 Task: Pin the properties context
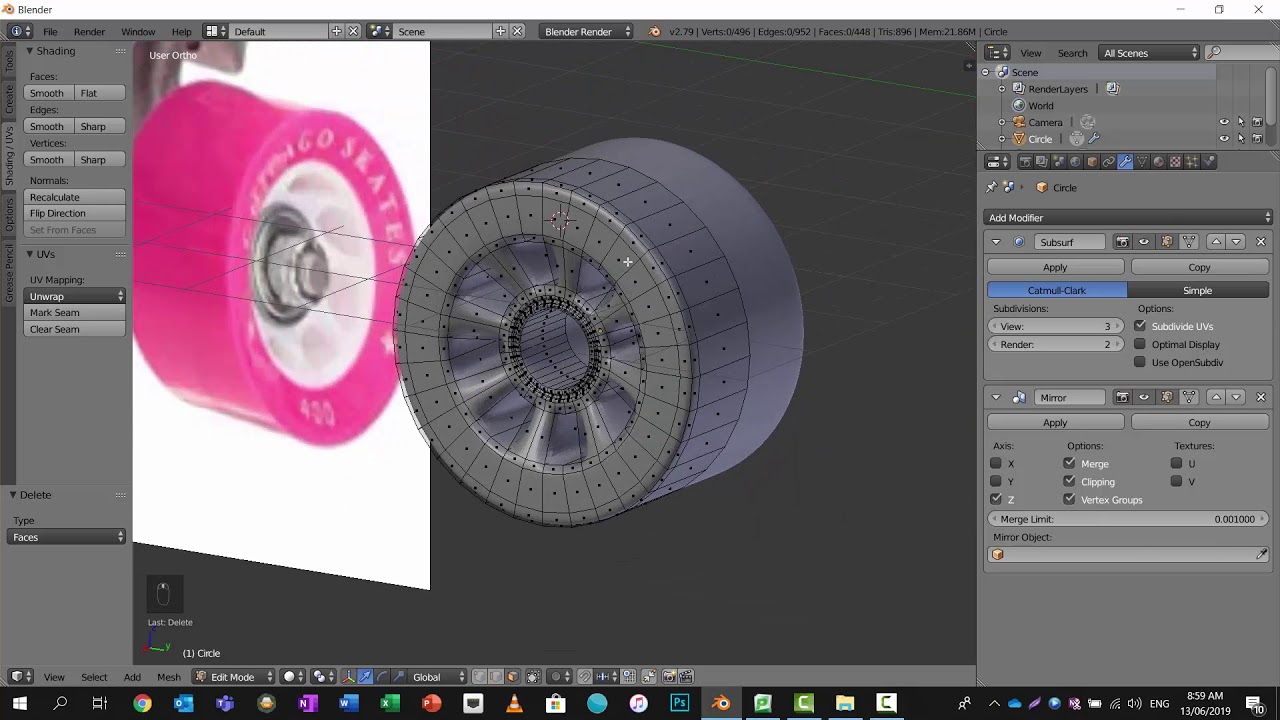(x=992, y=187)
